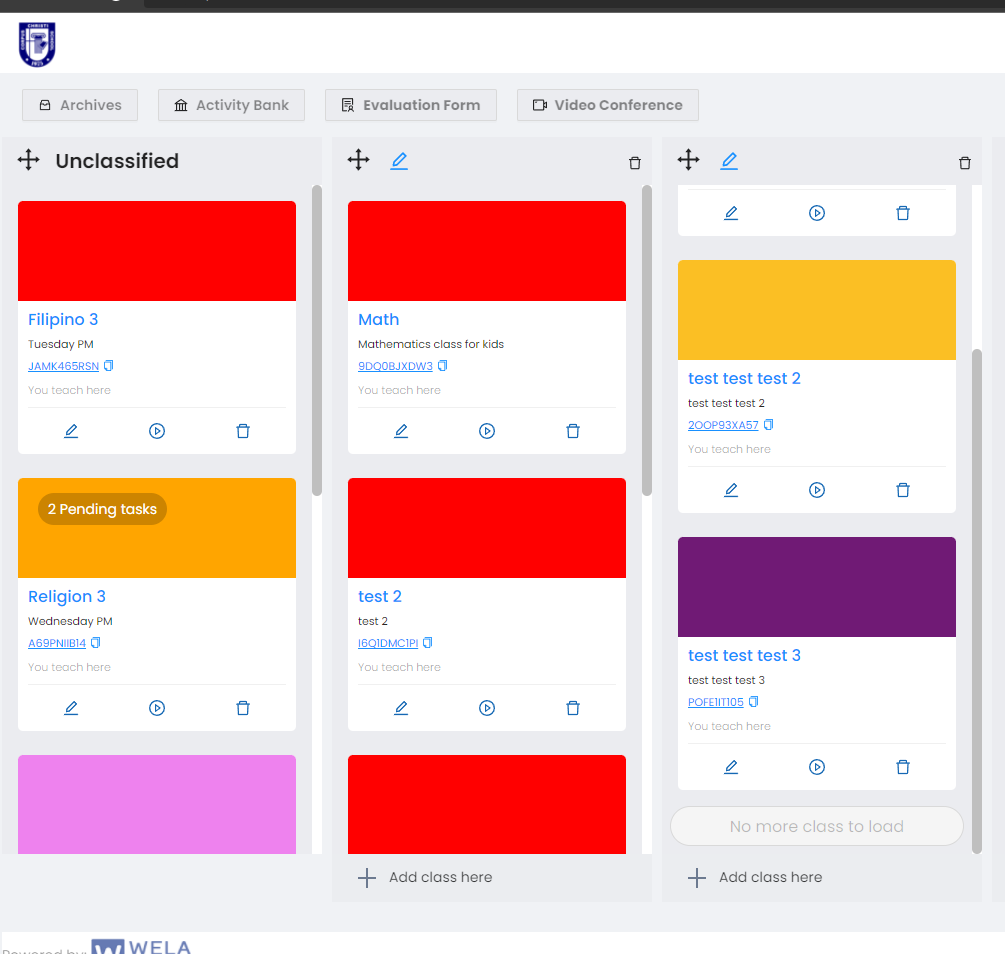Open the Math class title
Image resolution: width=1005 pixels, height=954 pixels.
point(378,319)
